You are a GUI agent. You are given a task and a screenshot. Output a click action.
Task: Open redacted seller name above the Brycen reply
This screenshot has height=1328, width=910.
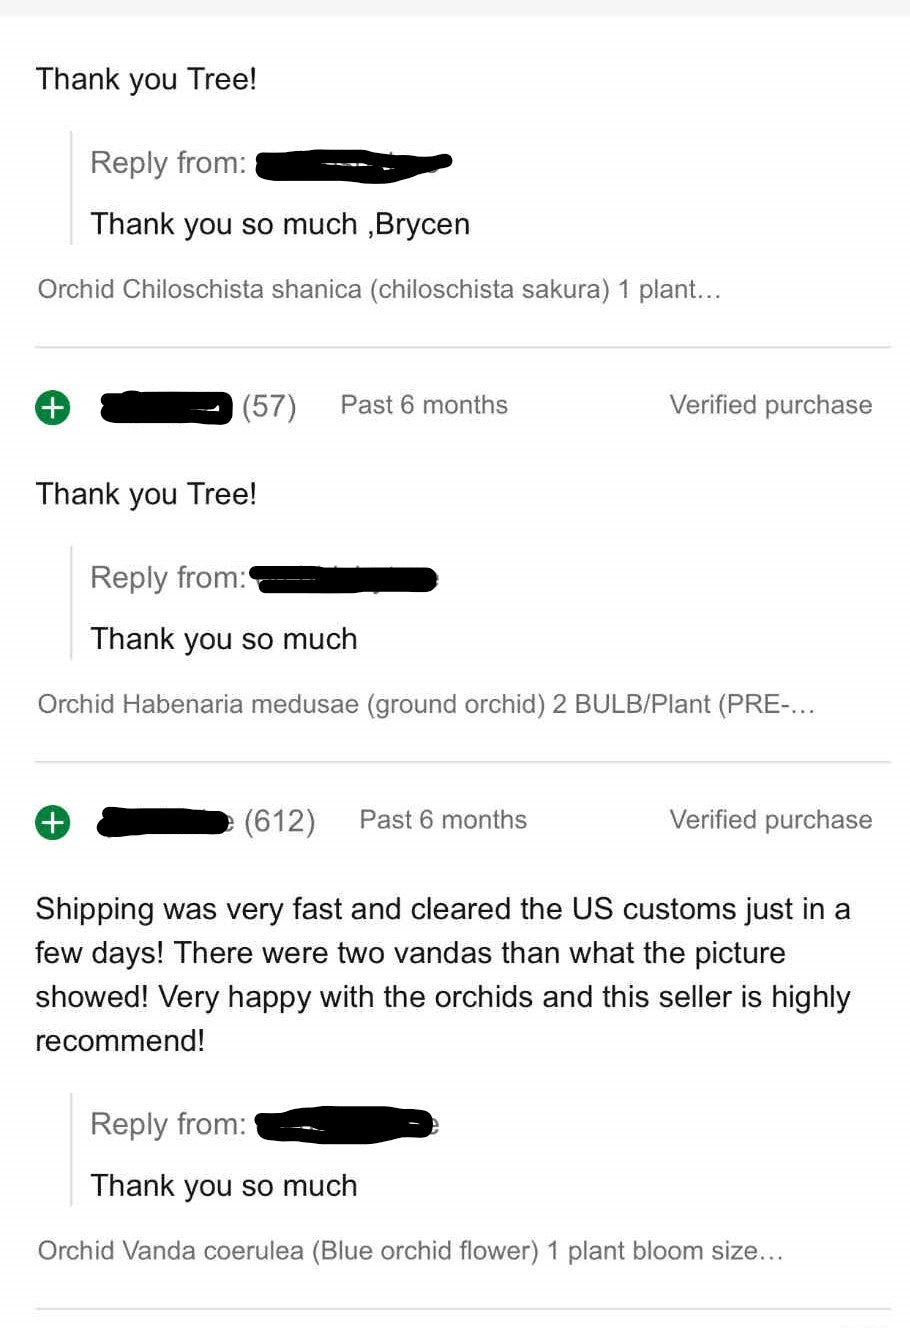point(353,164)
